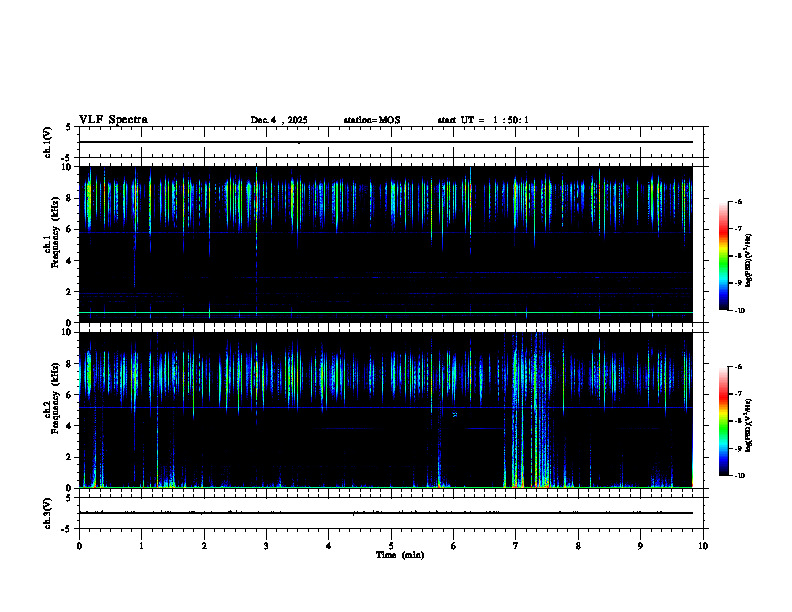Click the blue line near 6 kHz in ch.1

coord(386,233)
